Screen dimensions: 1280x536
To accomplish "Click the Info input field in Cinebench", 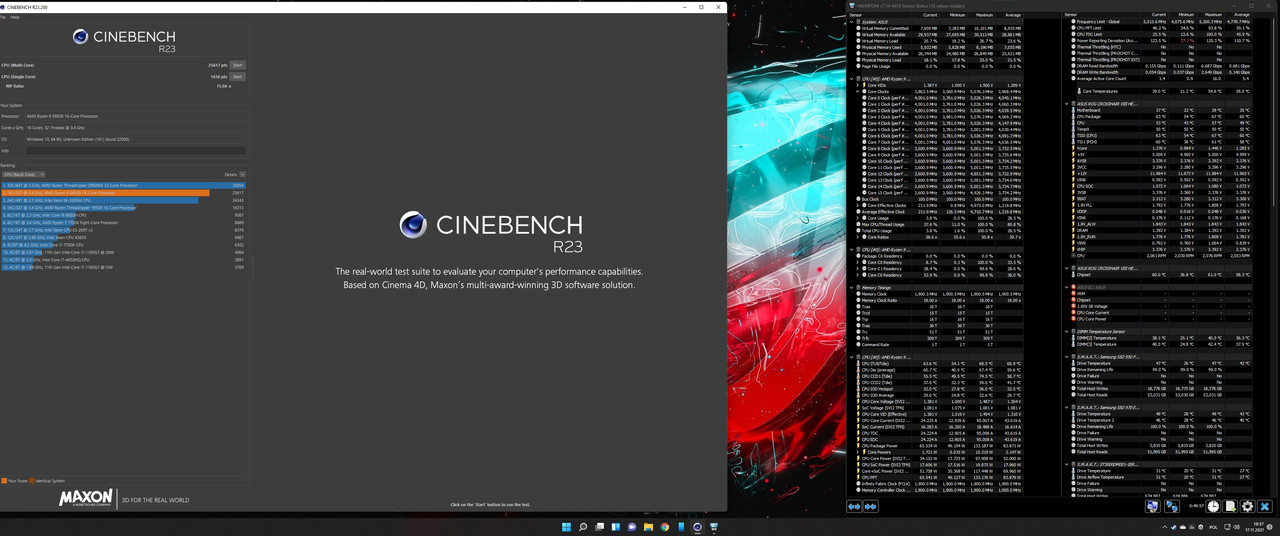I will [136, 151].
